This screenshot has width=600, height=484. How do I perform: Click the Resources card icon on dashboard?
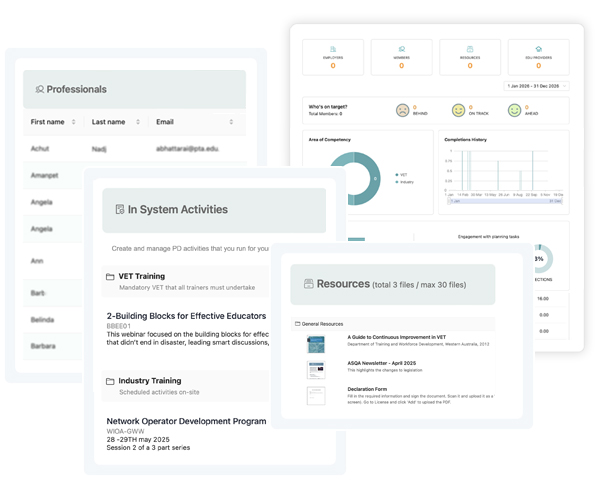click(470, 49)
